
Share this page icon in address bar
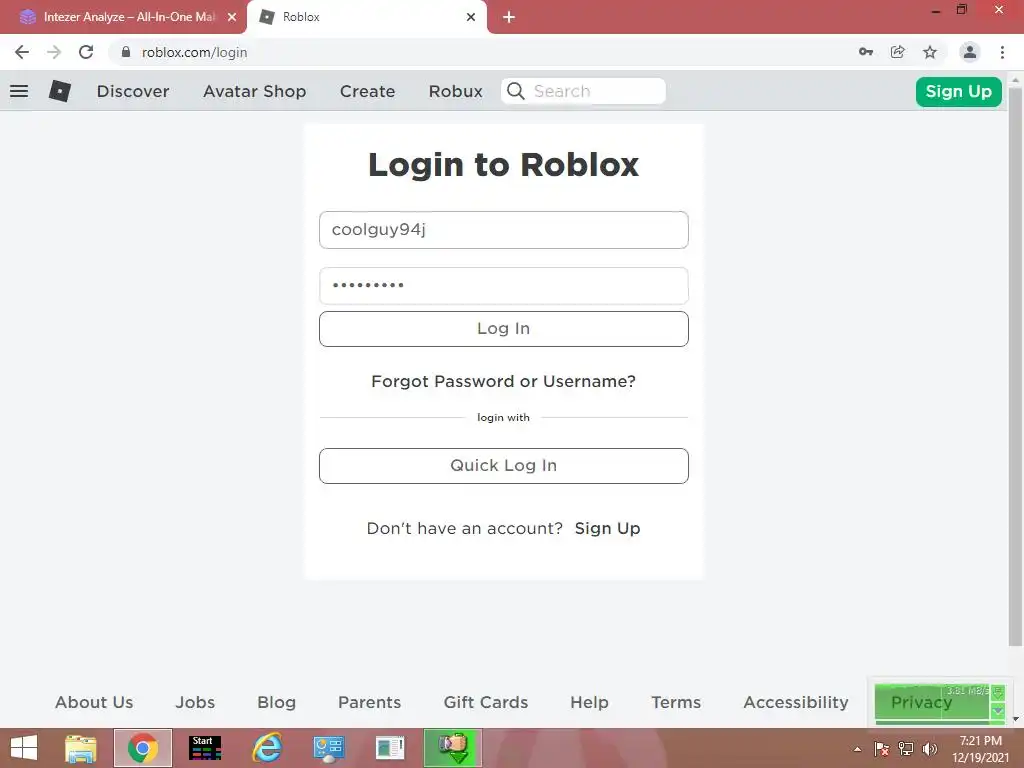click(x=898, y=52)
